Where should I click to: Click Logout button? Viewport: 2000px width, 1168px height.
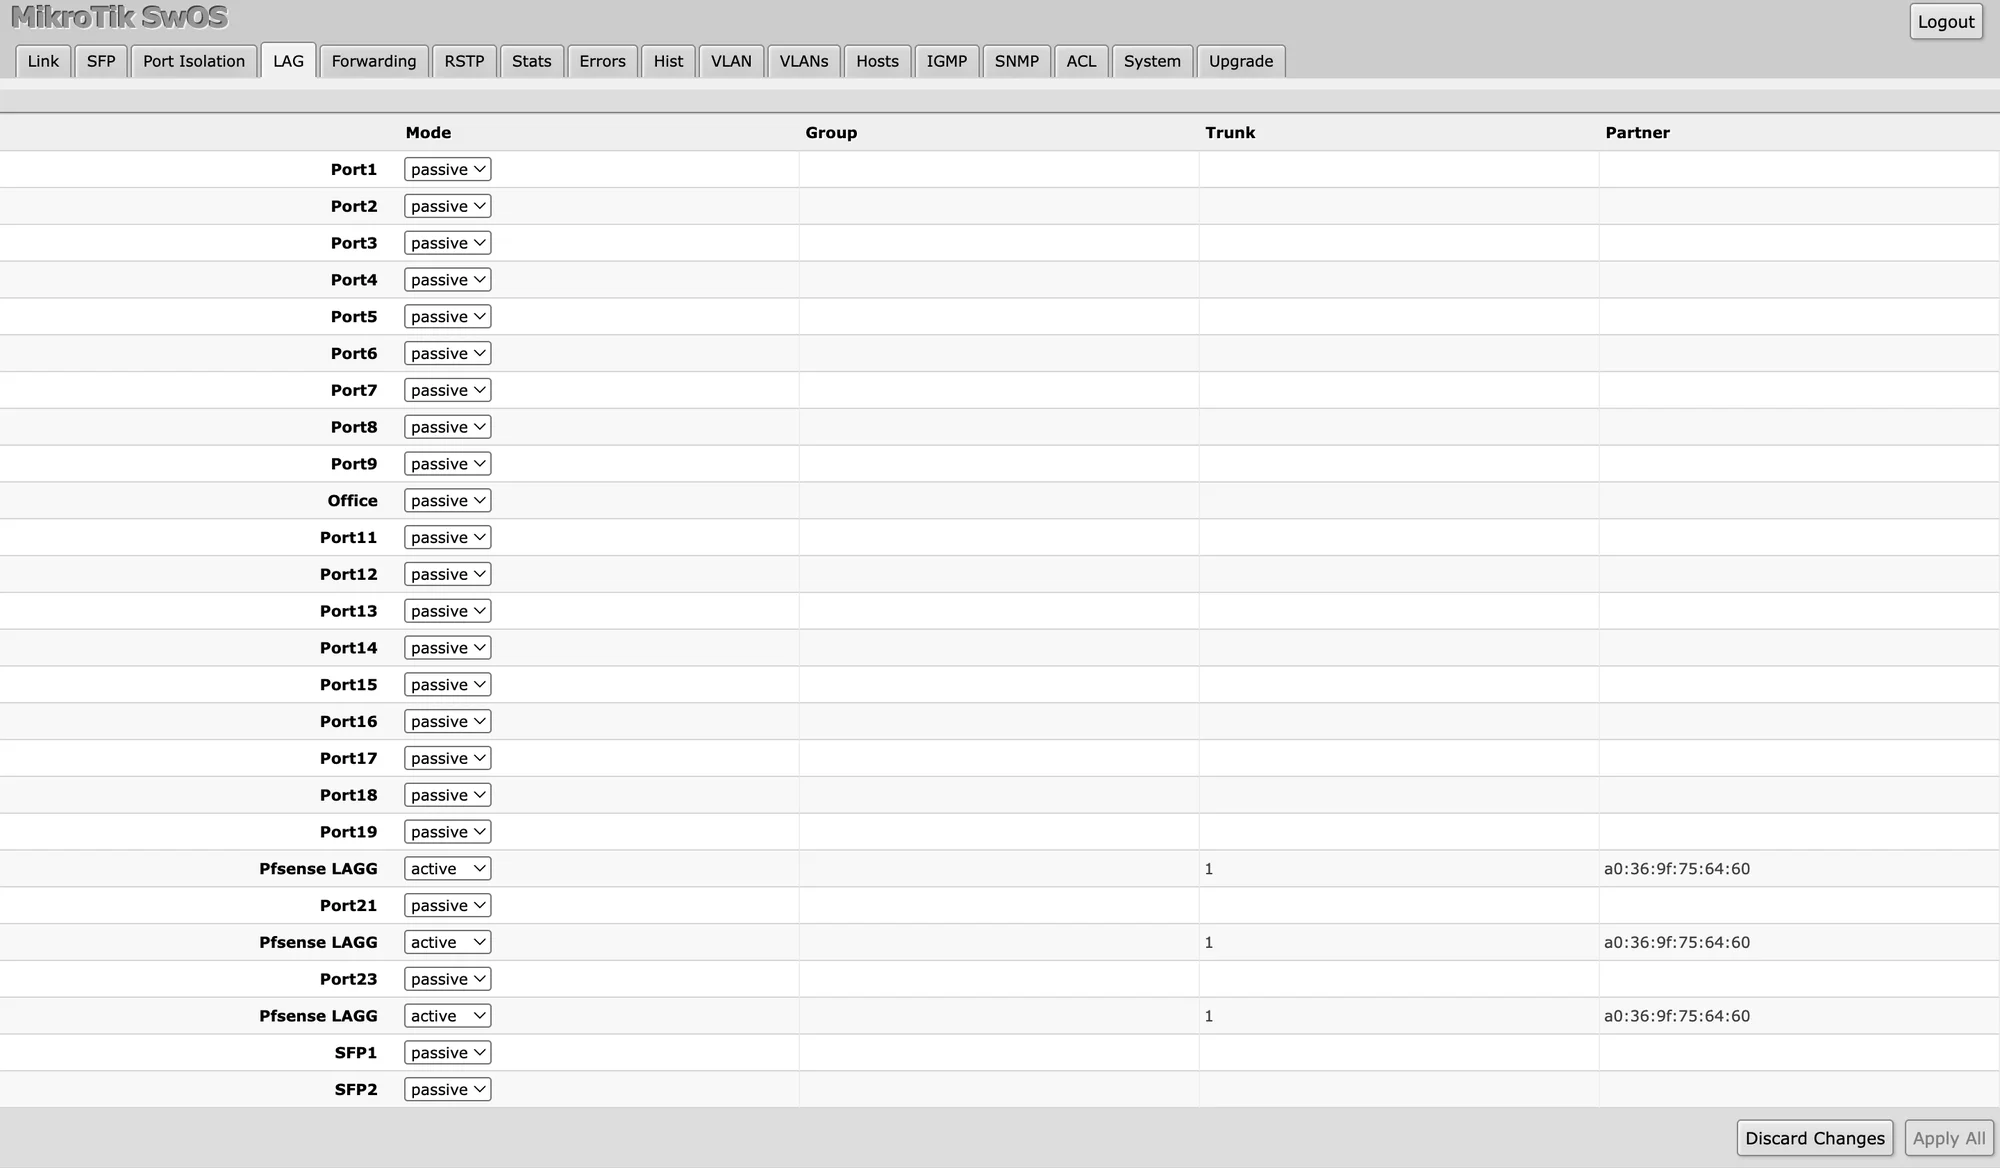(x=1947, y=21)
